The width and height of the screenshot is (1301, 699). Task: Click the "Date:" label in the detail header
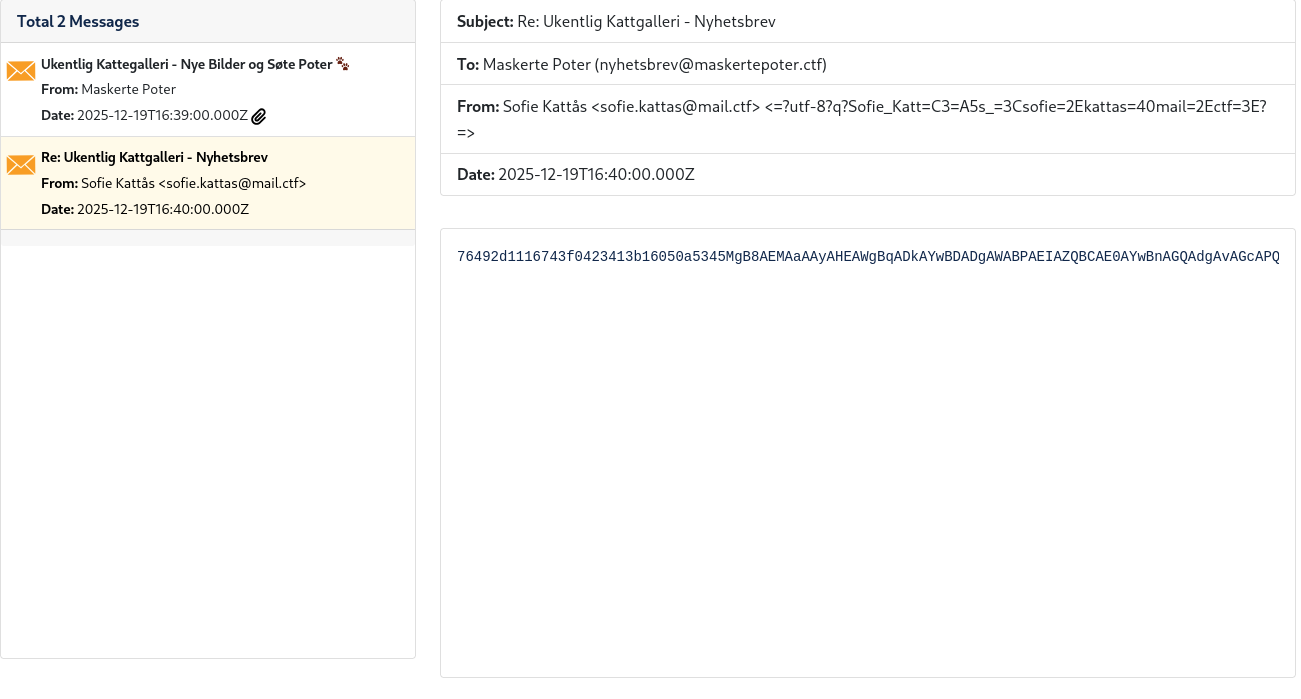pyautogui.click(x=475, y=175)
